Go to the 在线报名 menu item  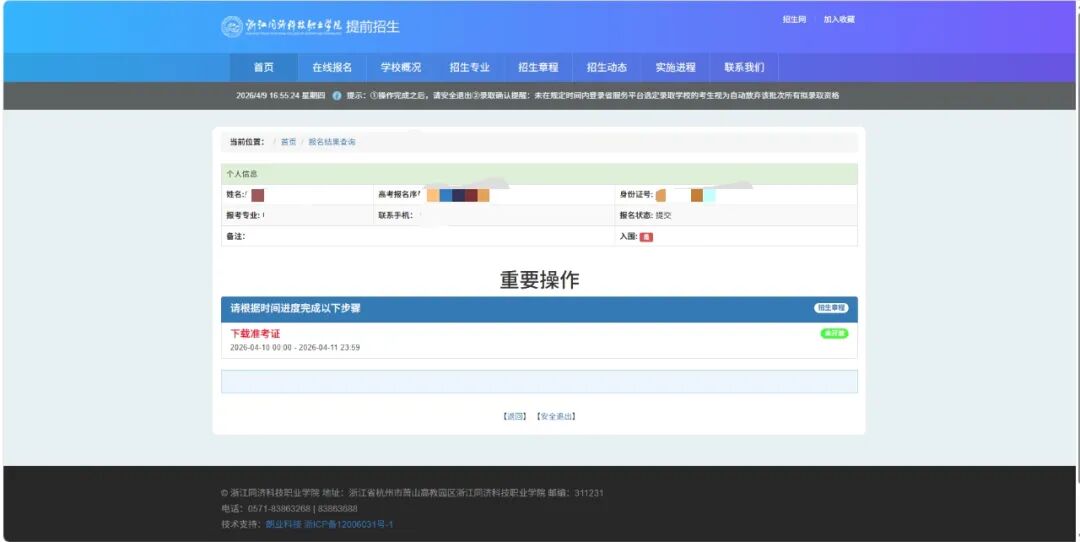point(332,68)
